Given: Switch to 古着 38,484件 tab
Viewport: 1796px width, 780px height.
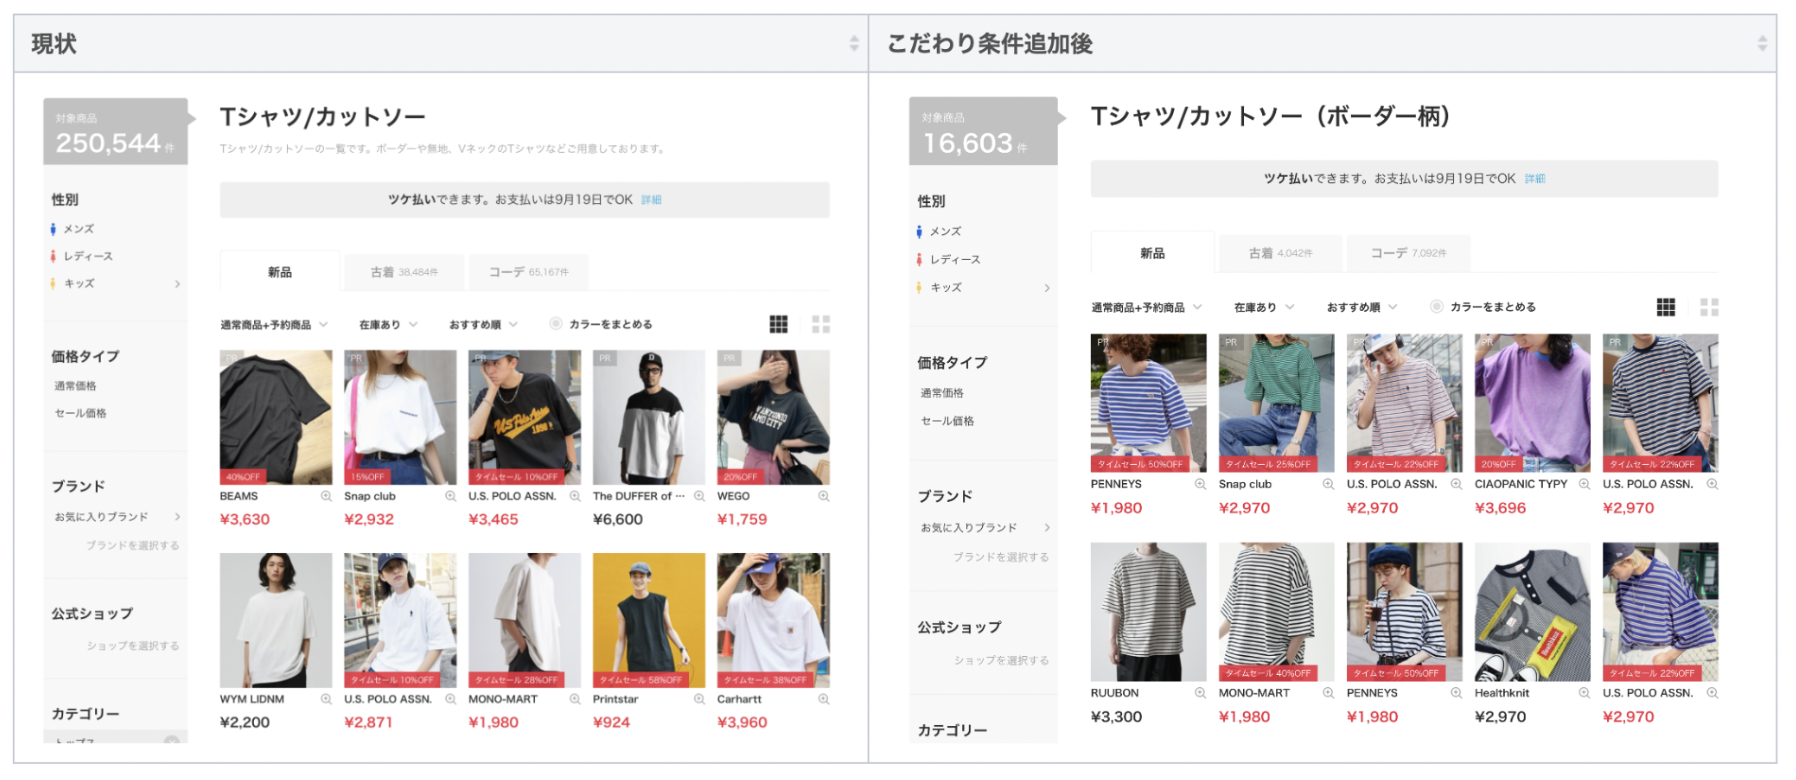Looking at the screenshot, I should (x=404, y=272).
